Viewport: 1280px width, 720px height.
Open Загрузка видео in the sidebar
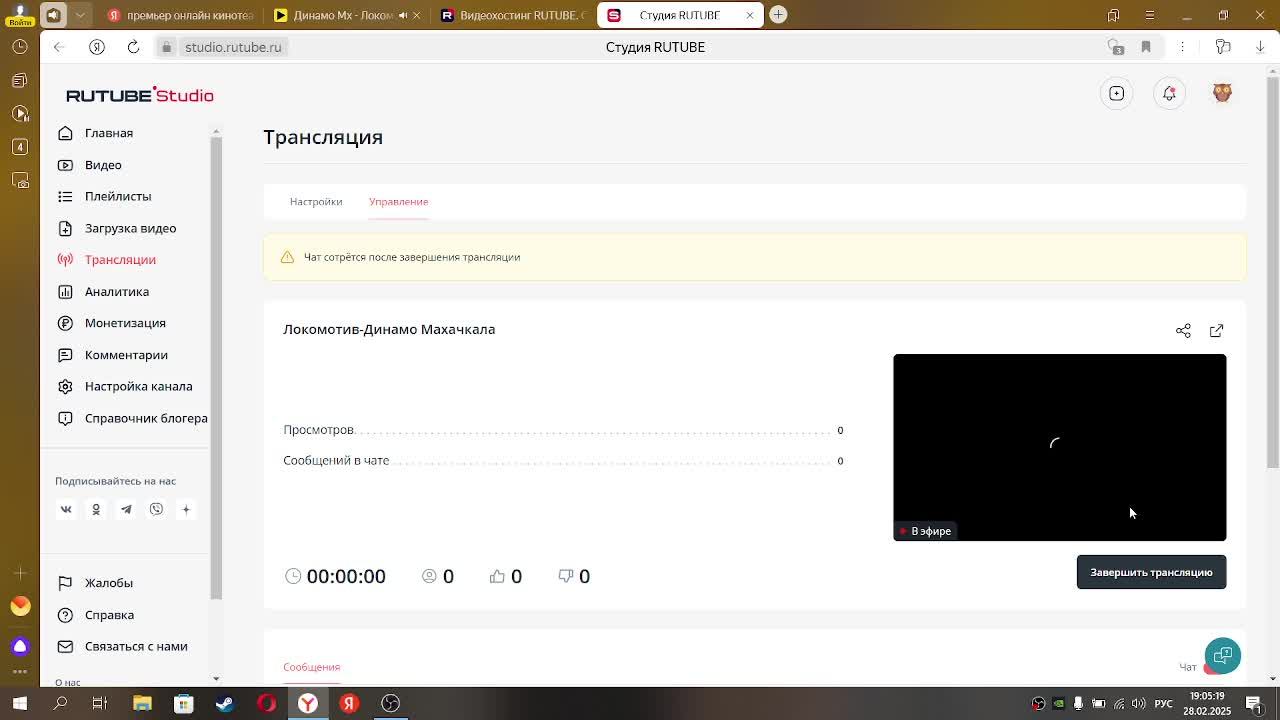[x=130, y=228]
